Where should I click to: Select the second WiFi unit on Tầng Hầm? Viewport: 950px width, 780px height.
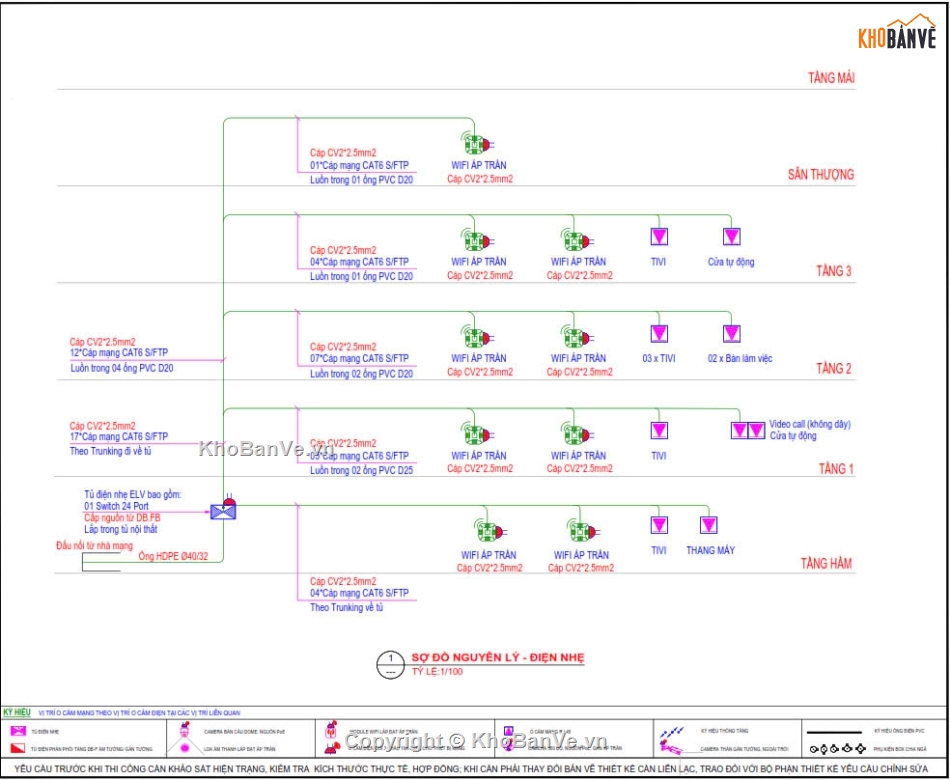coord(581,532)
